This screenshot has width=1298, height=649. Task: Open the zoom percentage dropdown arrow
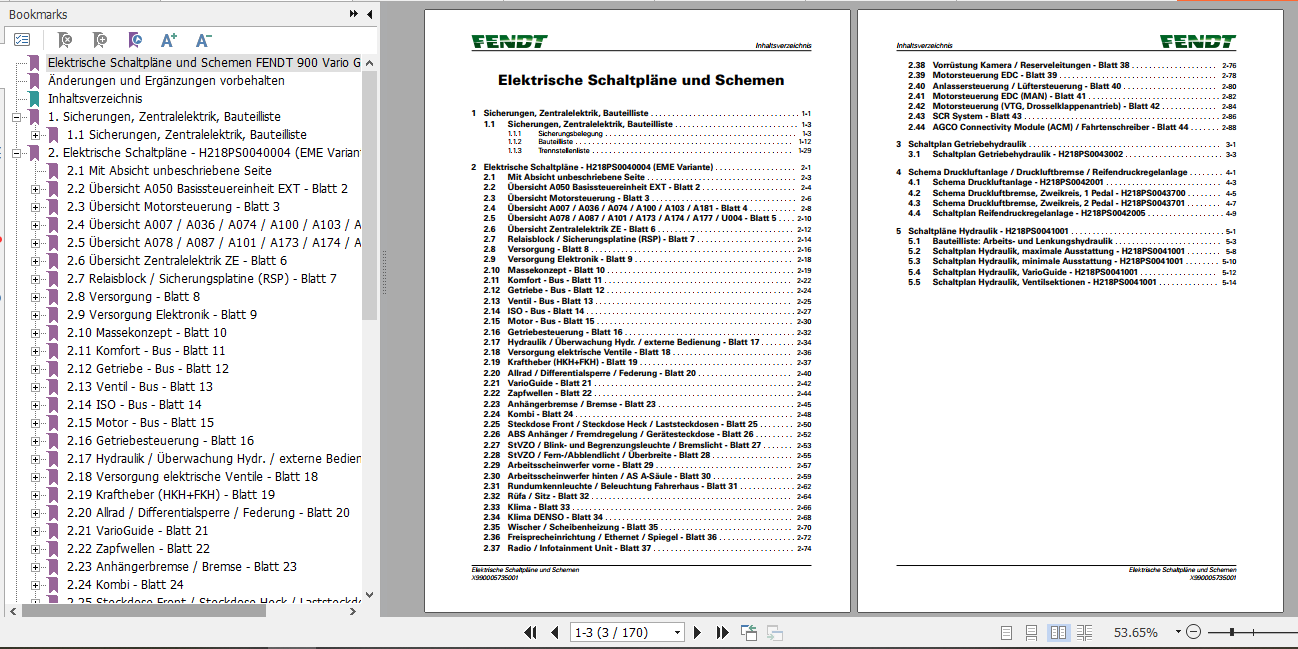pyautogui.click(x=1179, y=632)
